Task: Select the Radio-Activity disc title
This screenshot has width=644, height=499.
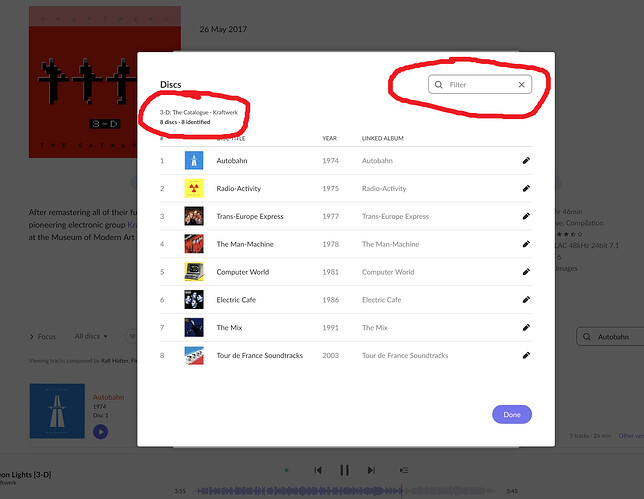Action: (x=239, y=189)
